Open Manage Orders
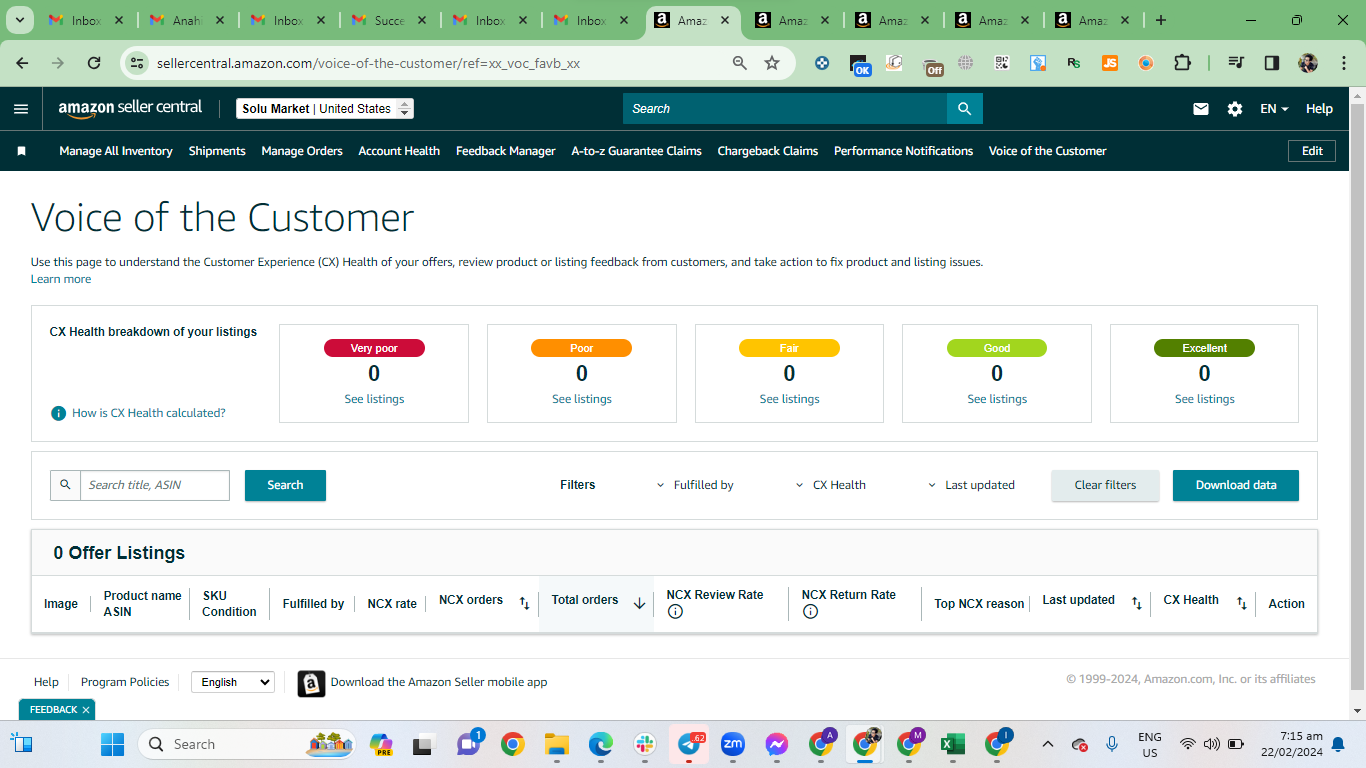 click(302, 151)
